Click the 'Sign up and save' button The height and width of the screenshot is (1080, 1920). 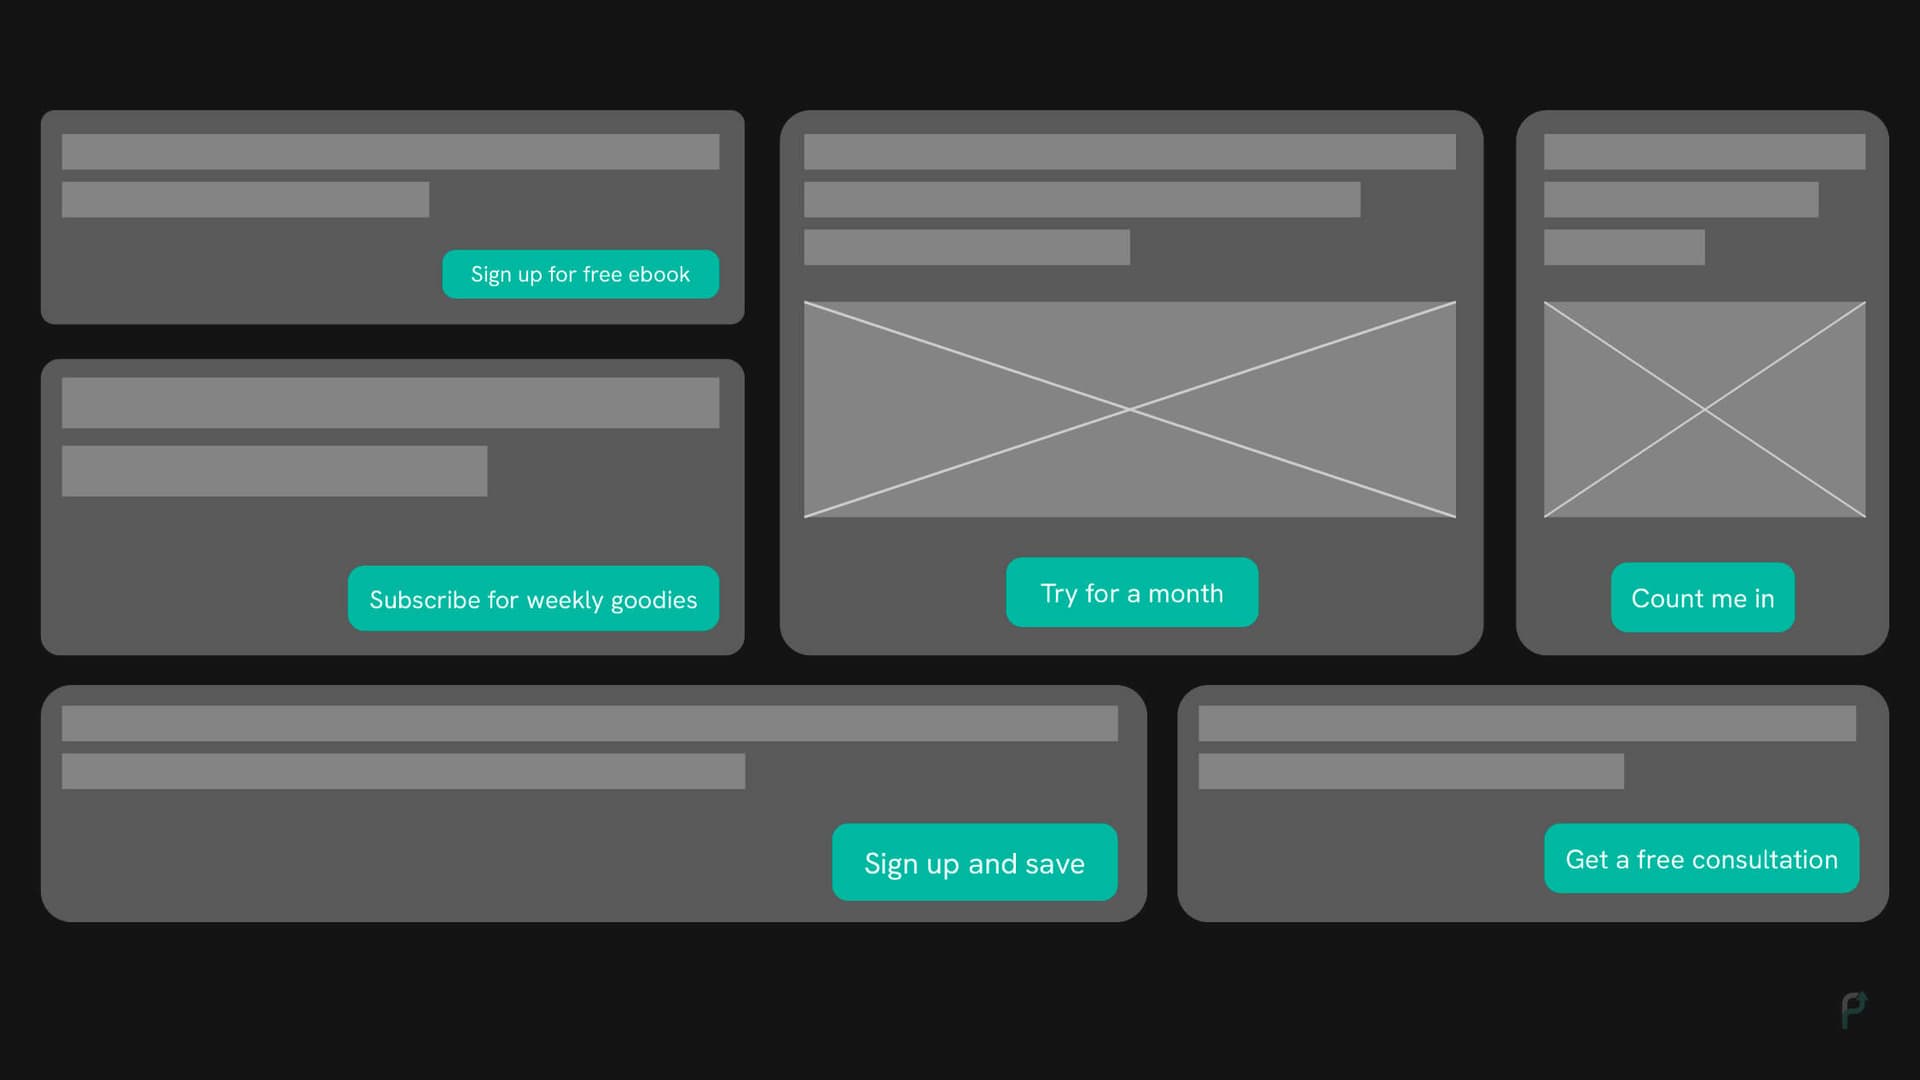973,862
